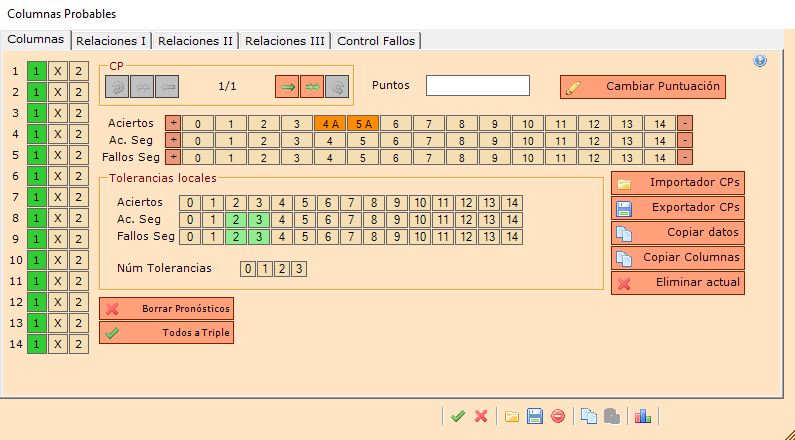Toggle 13 in local Fallos Seg tolerances

pyautogui.click(x=489, y=237)
